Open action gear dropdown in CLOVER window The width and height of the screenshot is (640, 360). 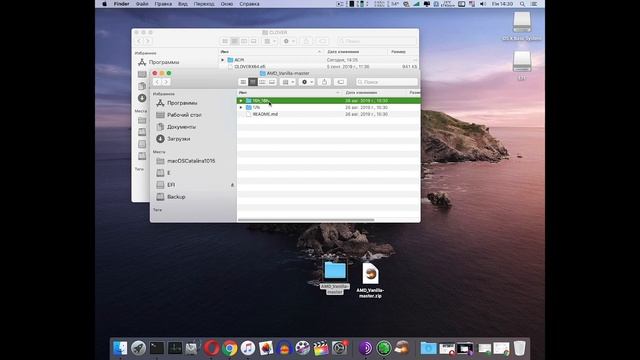click(289, 41)
